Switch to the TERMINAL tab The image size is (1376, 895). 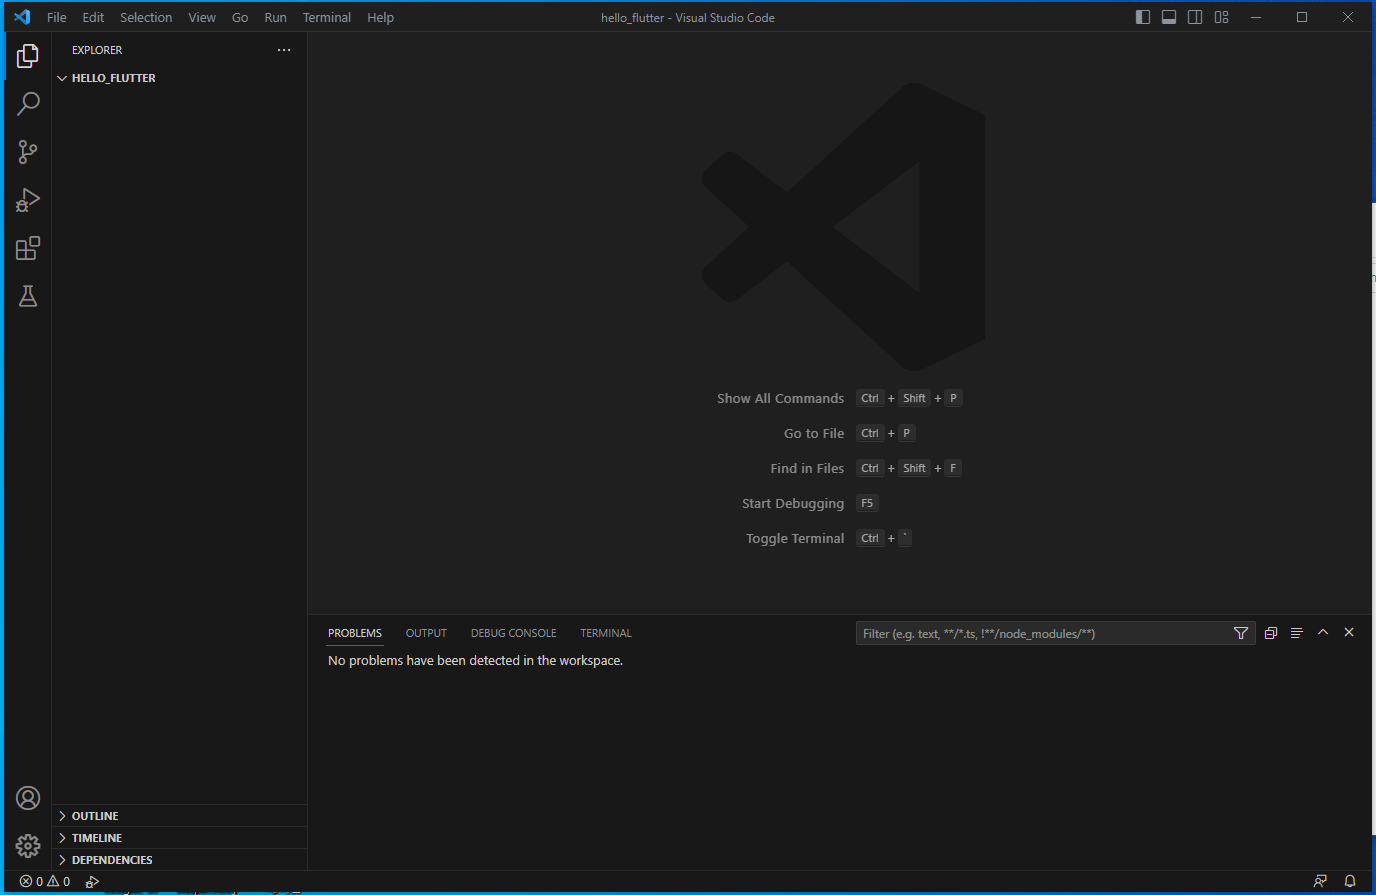tap(606, 633)
